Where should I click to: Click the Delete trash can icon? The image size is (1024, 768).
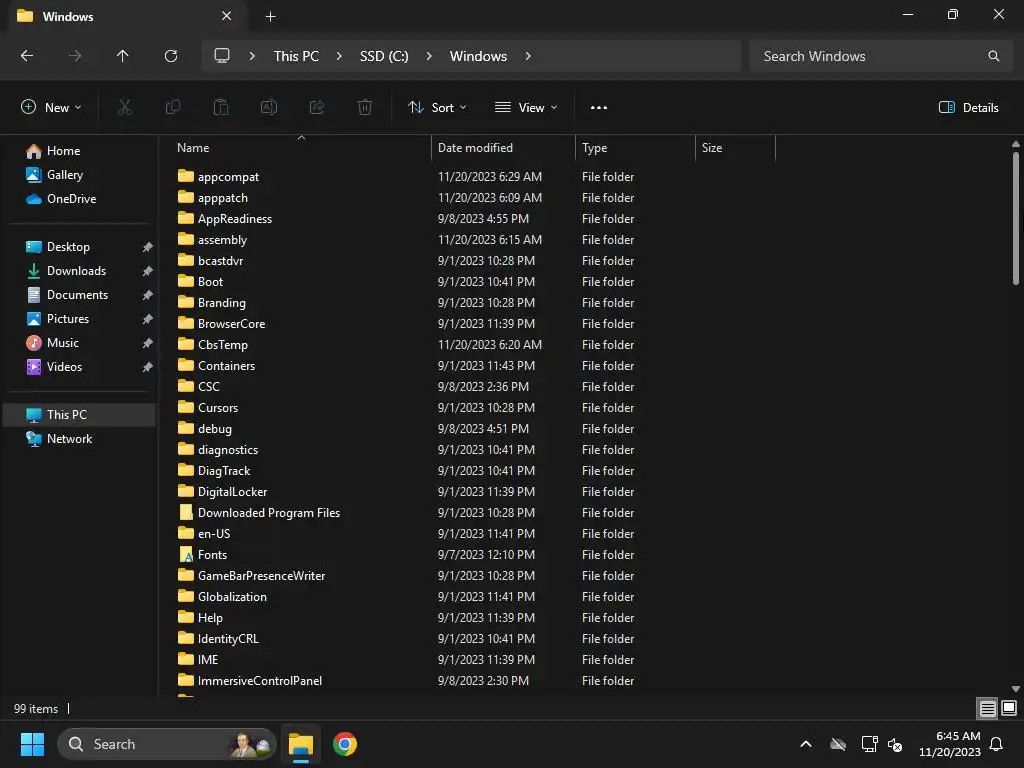pyautogui.click(x=365, y=107)
